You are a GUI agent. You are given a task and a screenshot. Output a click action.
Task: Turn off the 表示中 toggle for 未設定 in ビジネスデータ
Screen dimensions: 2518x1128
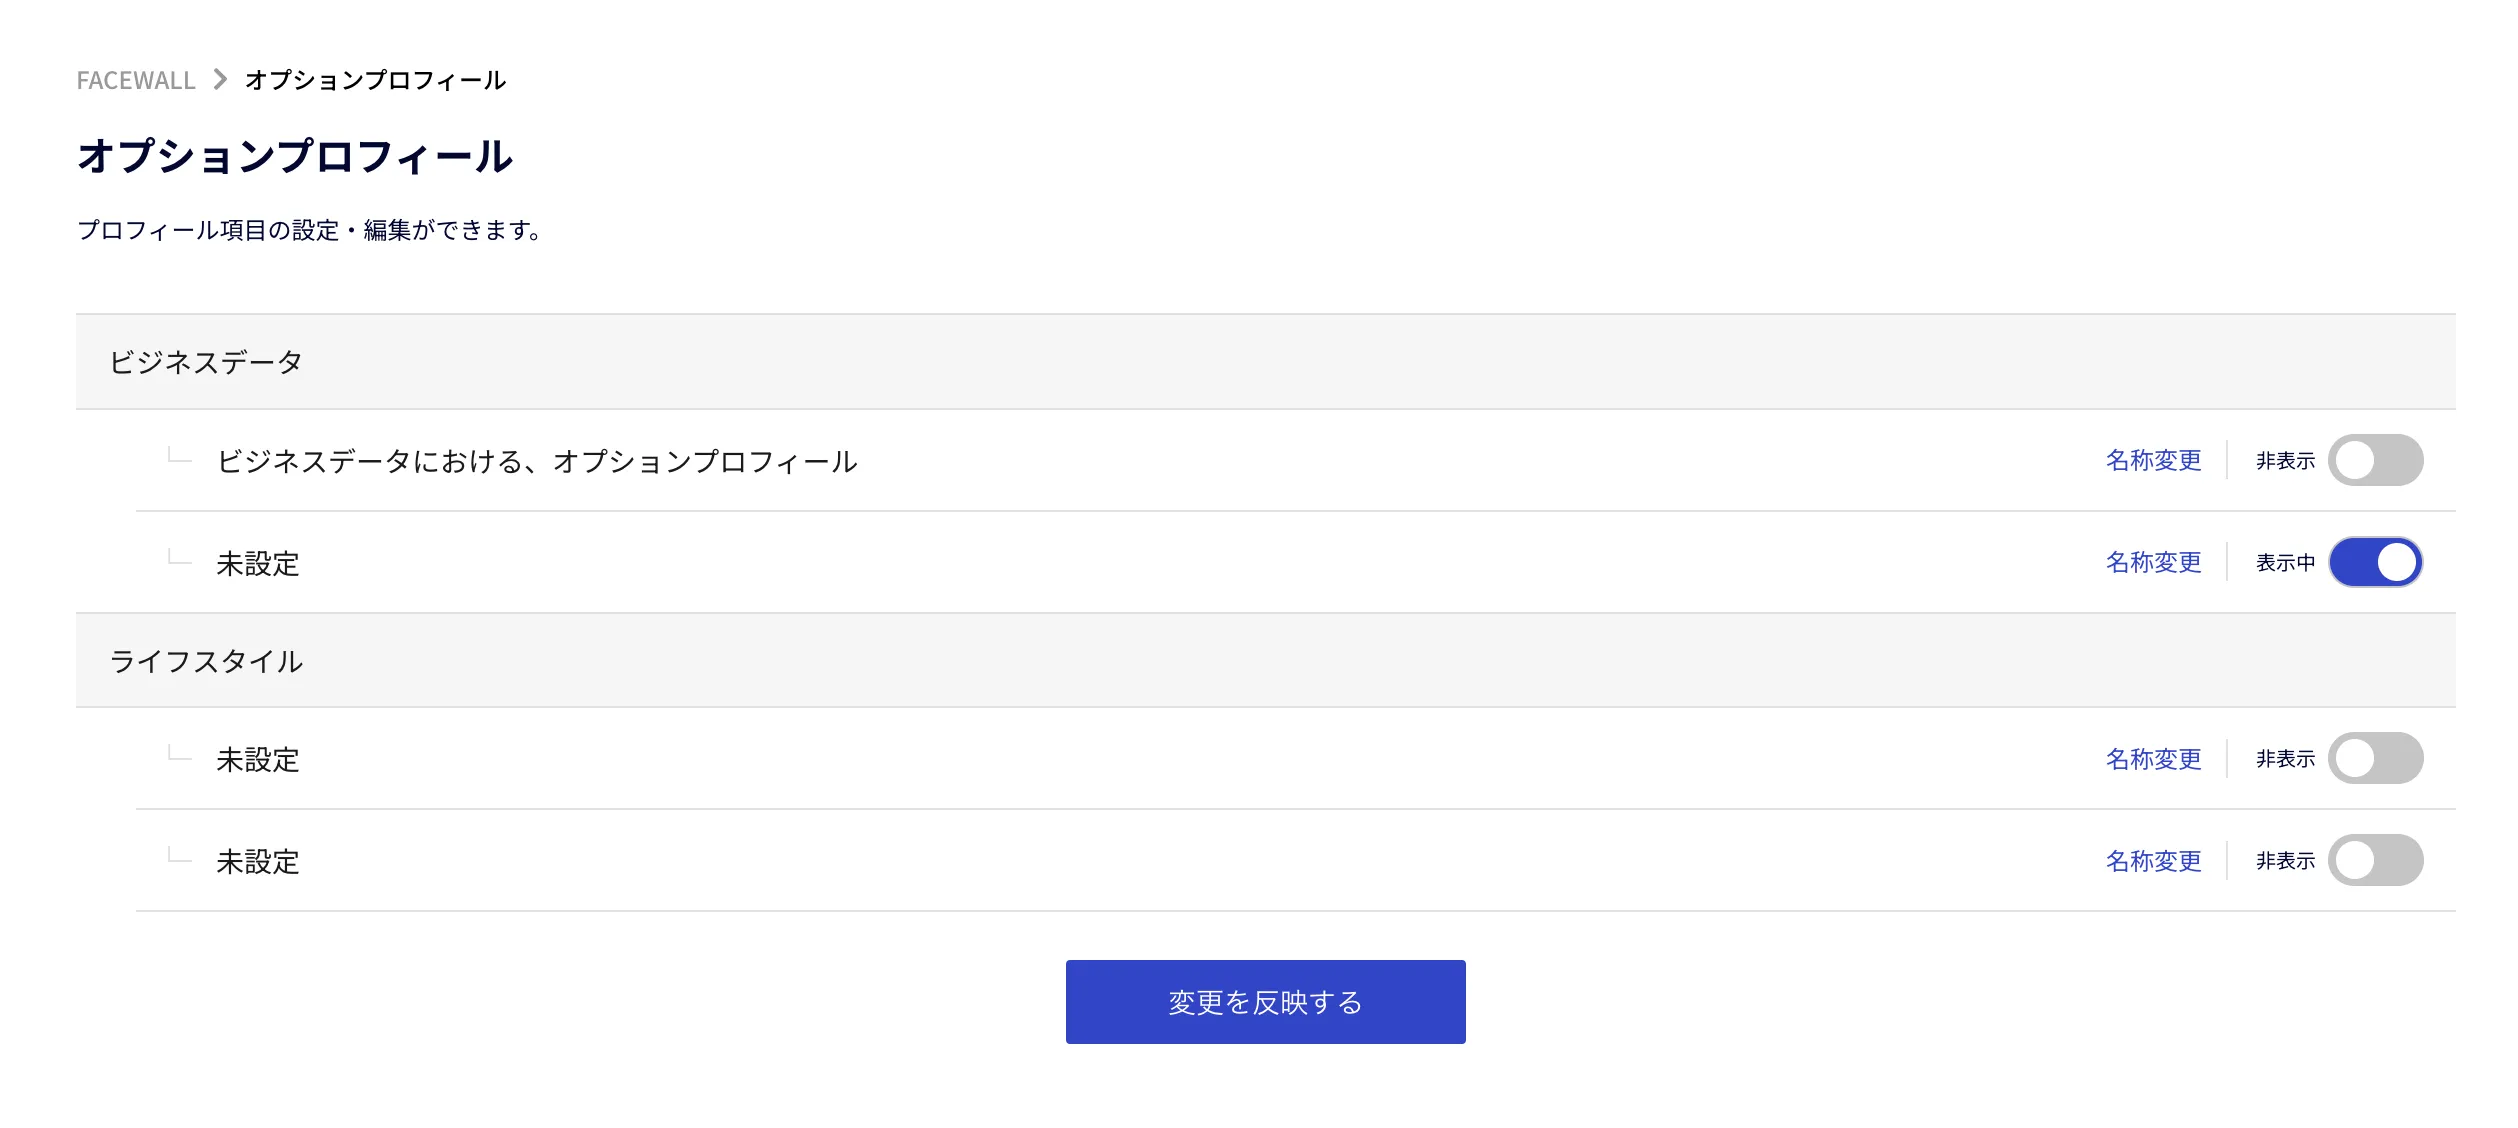coord(2375,562)
